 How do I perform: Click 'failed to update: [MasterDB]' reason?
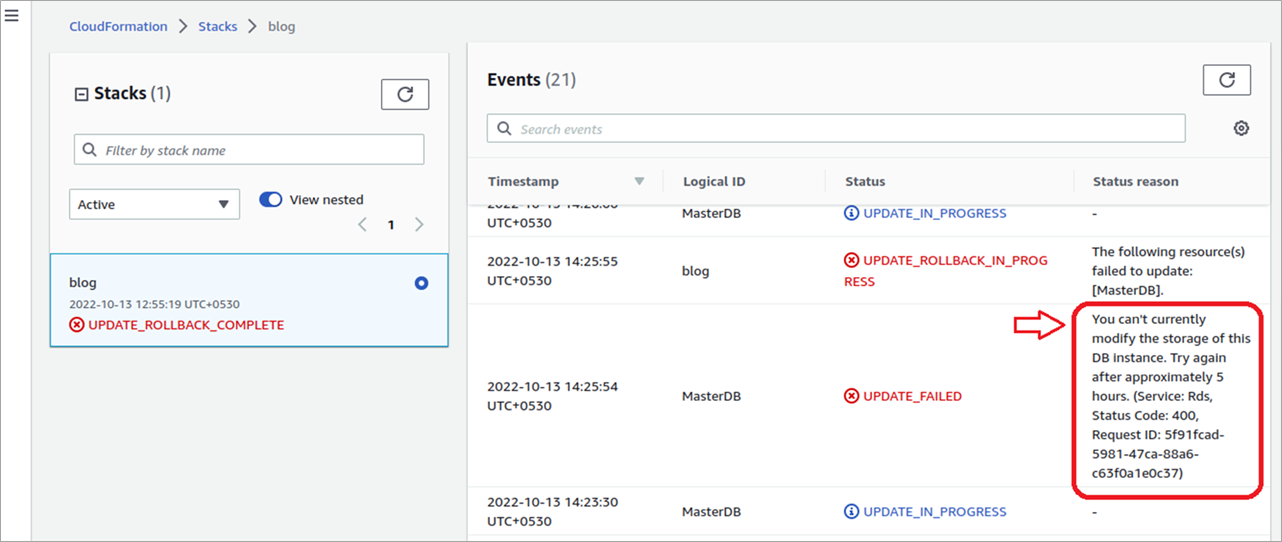[1168, 270]
